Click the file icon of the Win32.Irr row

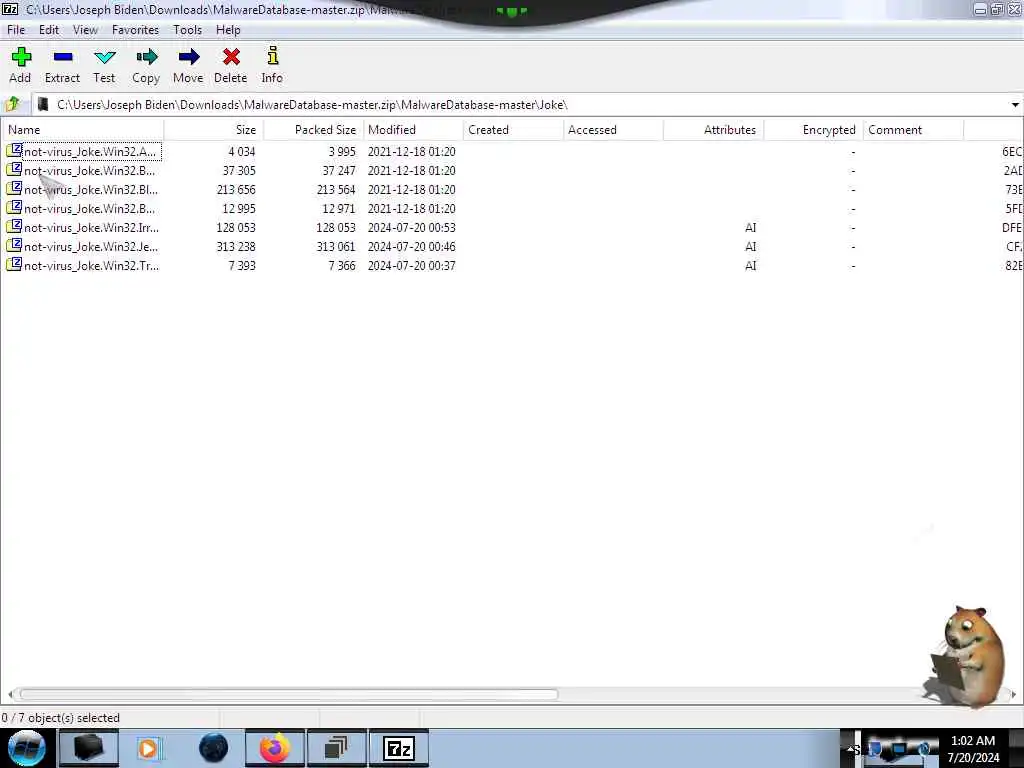pyautogui.click(x=14, y=227)
